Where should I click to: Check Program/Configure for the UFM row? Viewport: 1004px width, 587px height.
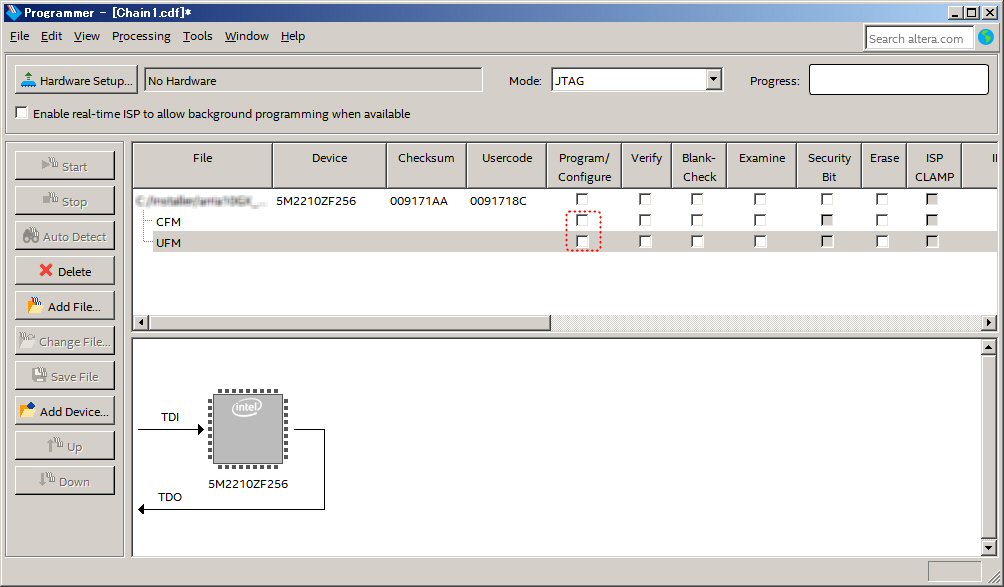coord(583,242)
